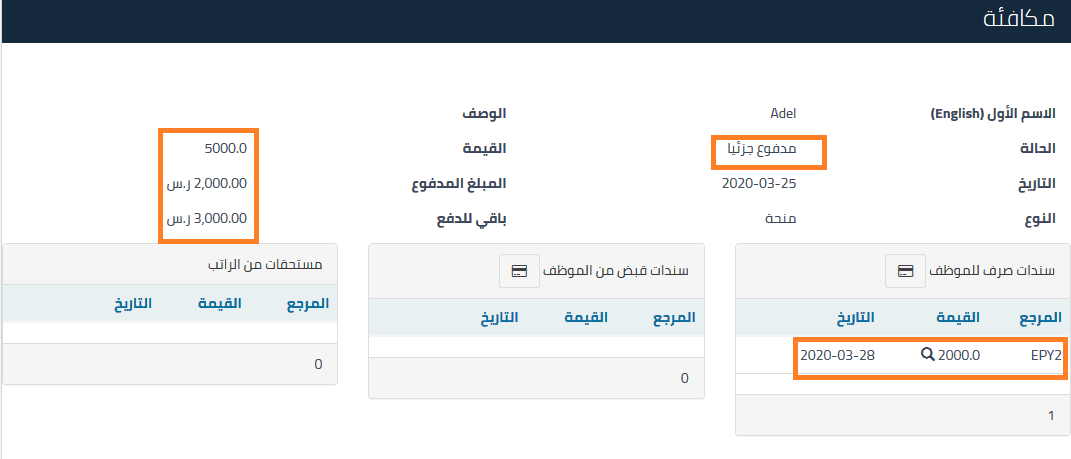Click the magnifier icon next to 2000.0

coord(928,355)
